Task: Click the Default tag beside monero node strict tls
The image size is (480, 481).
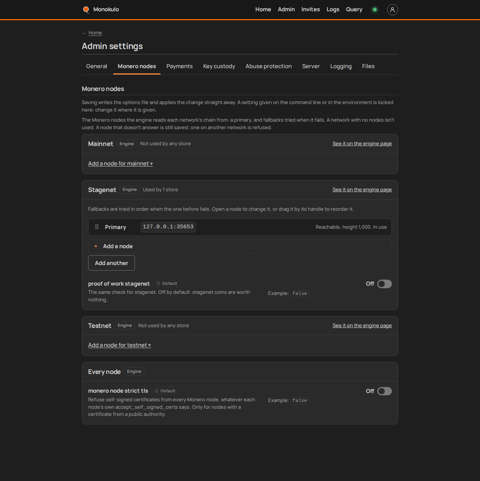Action: click(166, 391)
